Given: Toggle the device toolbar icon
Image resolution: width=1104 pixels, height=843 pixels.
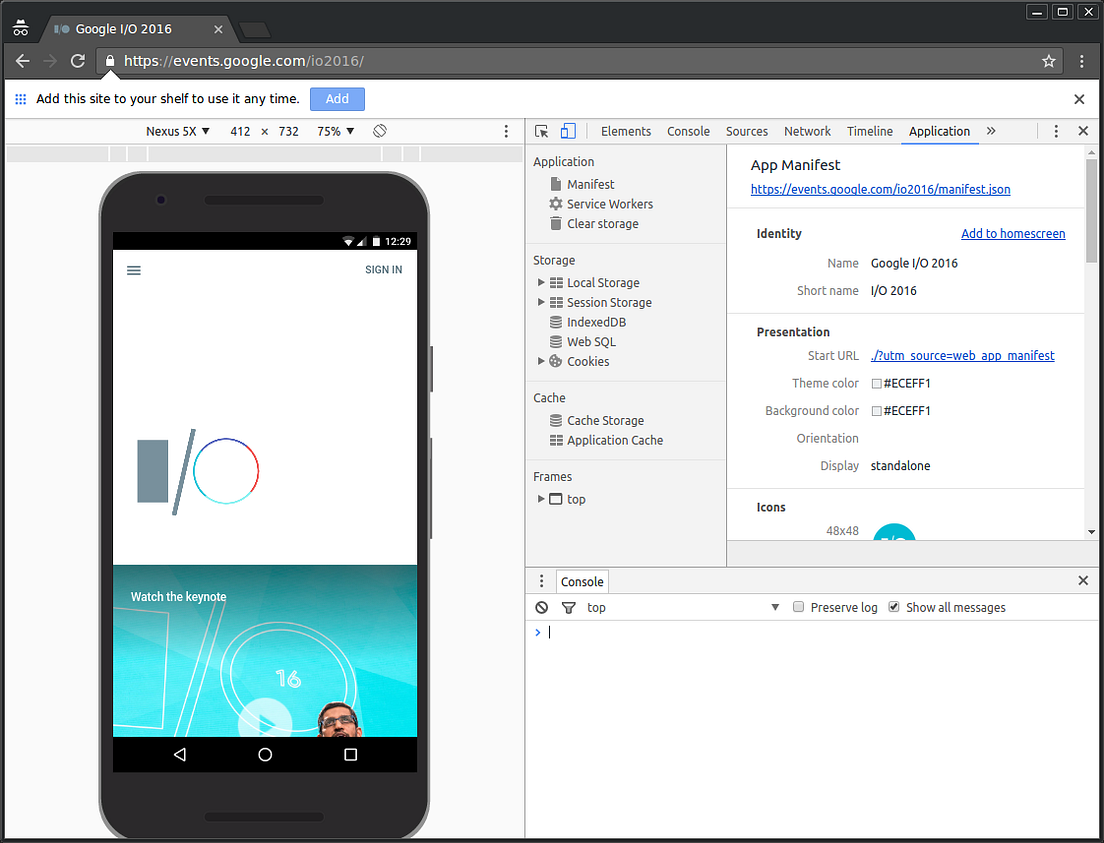Looking at the screenshot, I should [x=567, y=131].
